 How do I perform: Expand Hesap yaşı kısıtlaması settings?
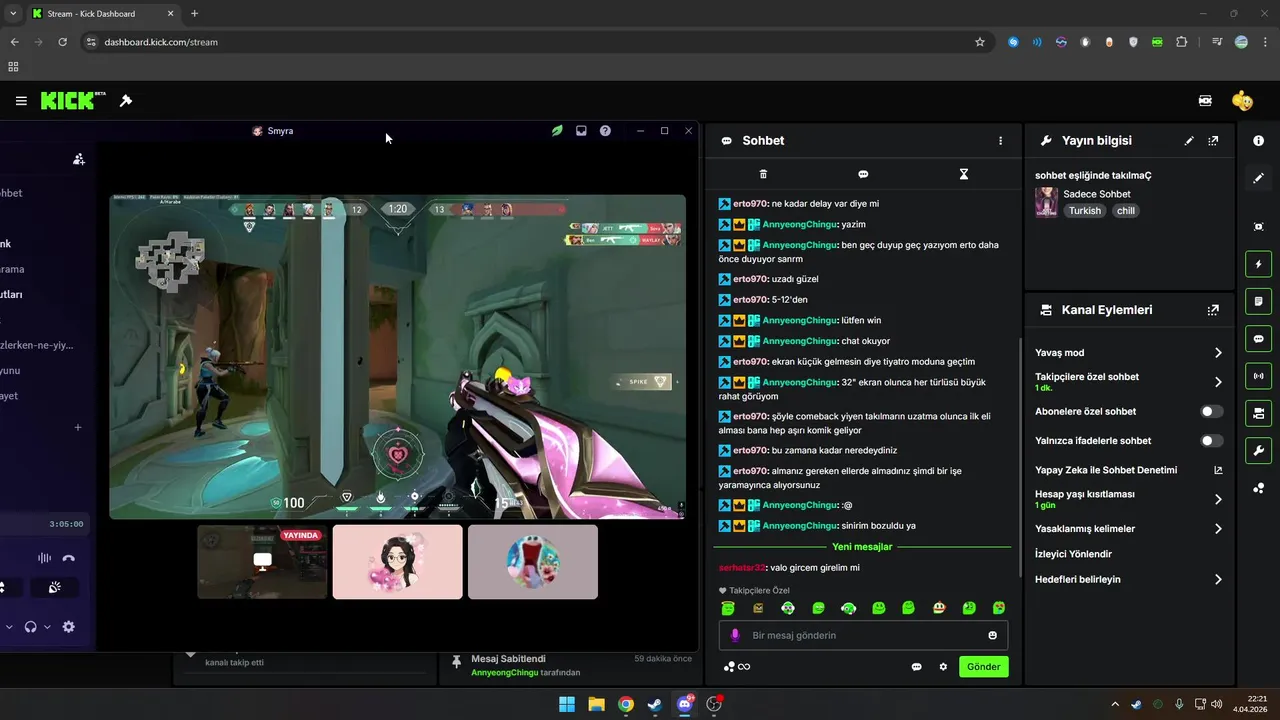pos(1218,499)
